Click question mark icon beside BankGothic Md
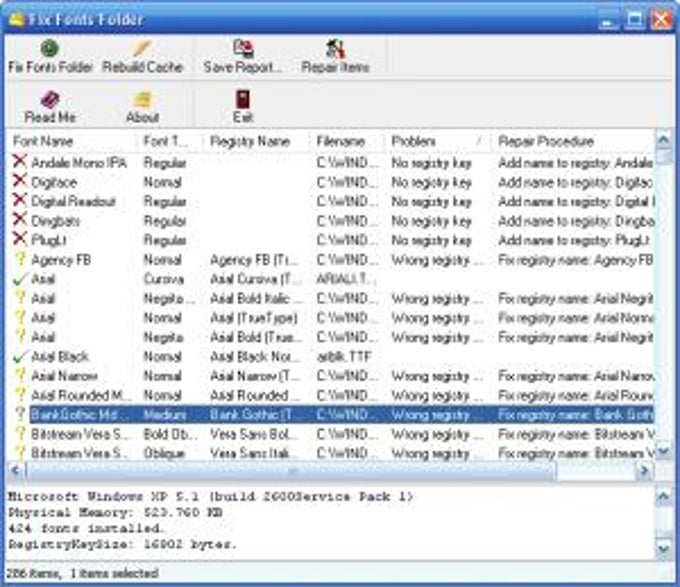680x587 pixels. pyautogui.click(x=20, y=414)
